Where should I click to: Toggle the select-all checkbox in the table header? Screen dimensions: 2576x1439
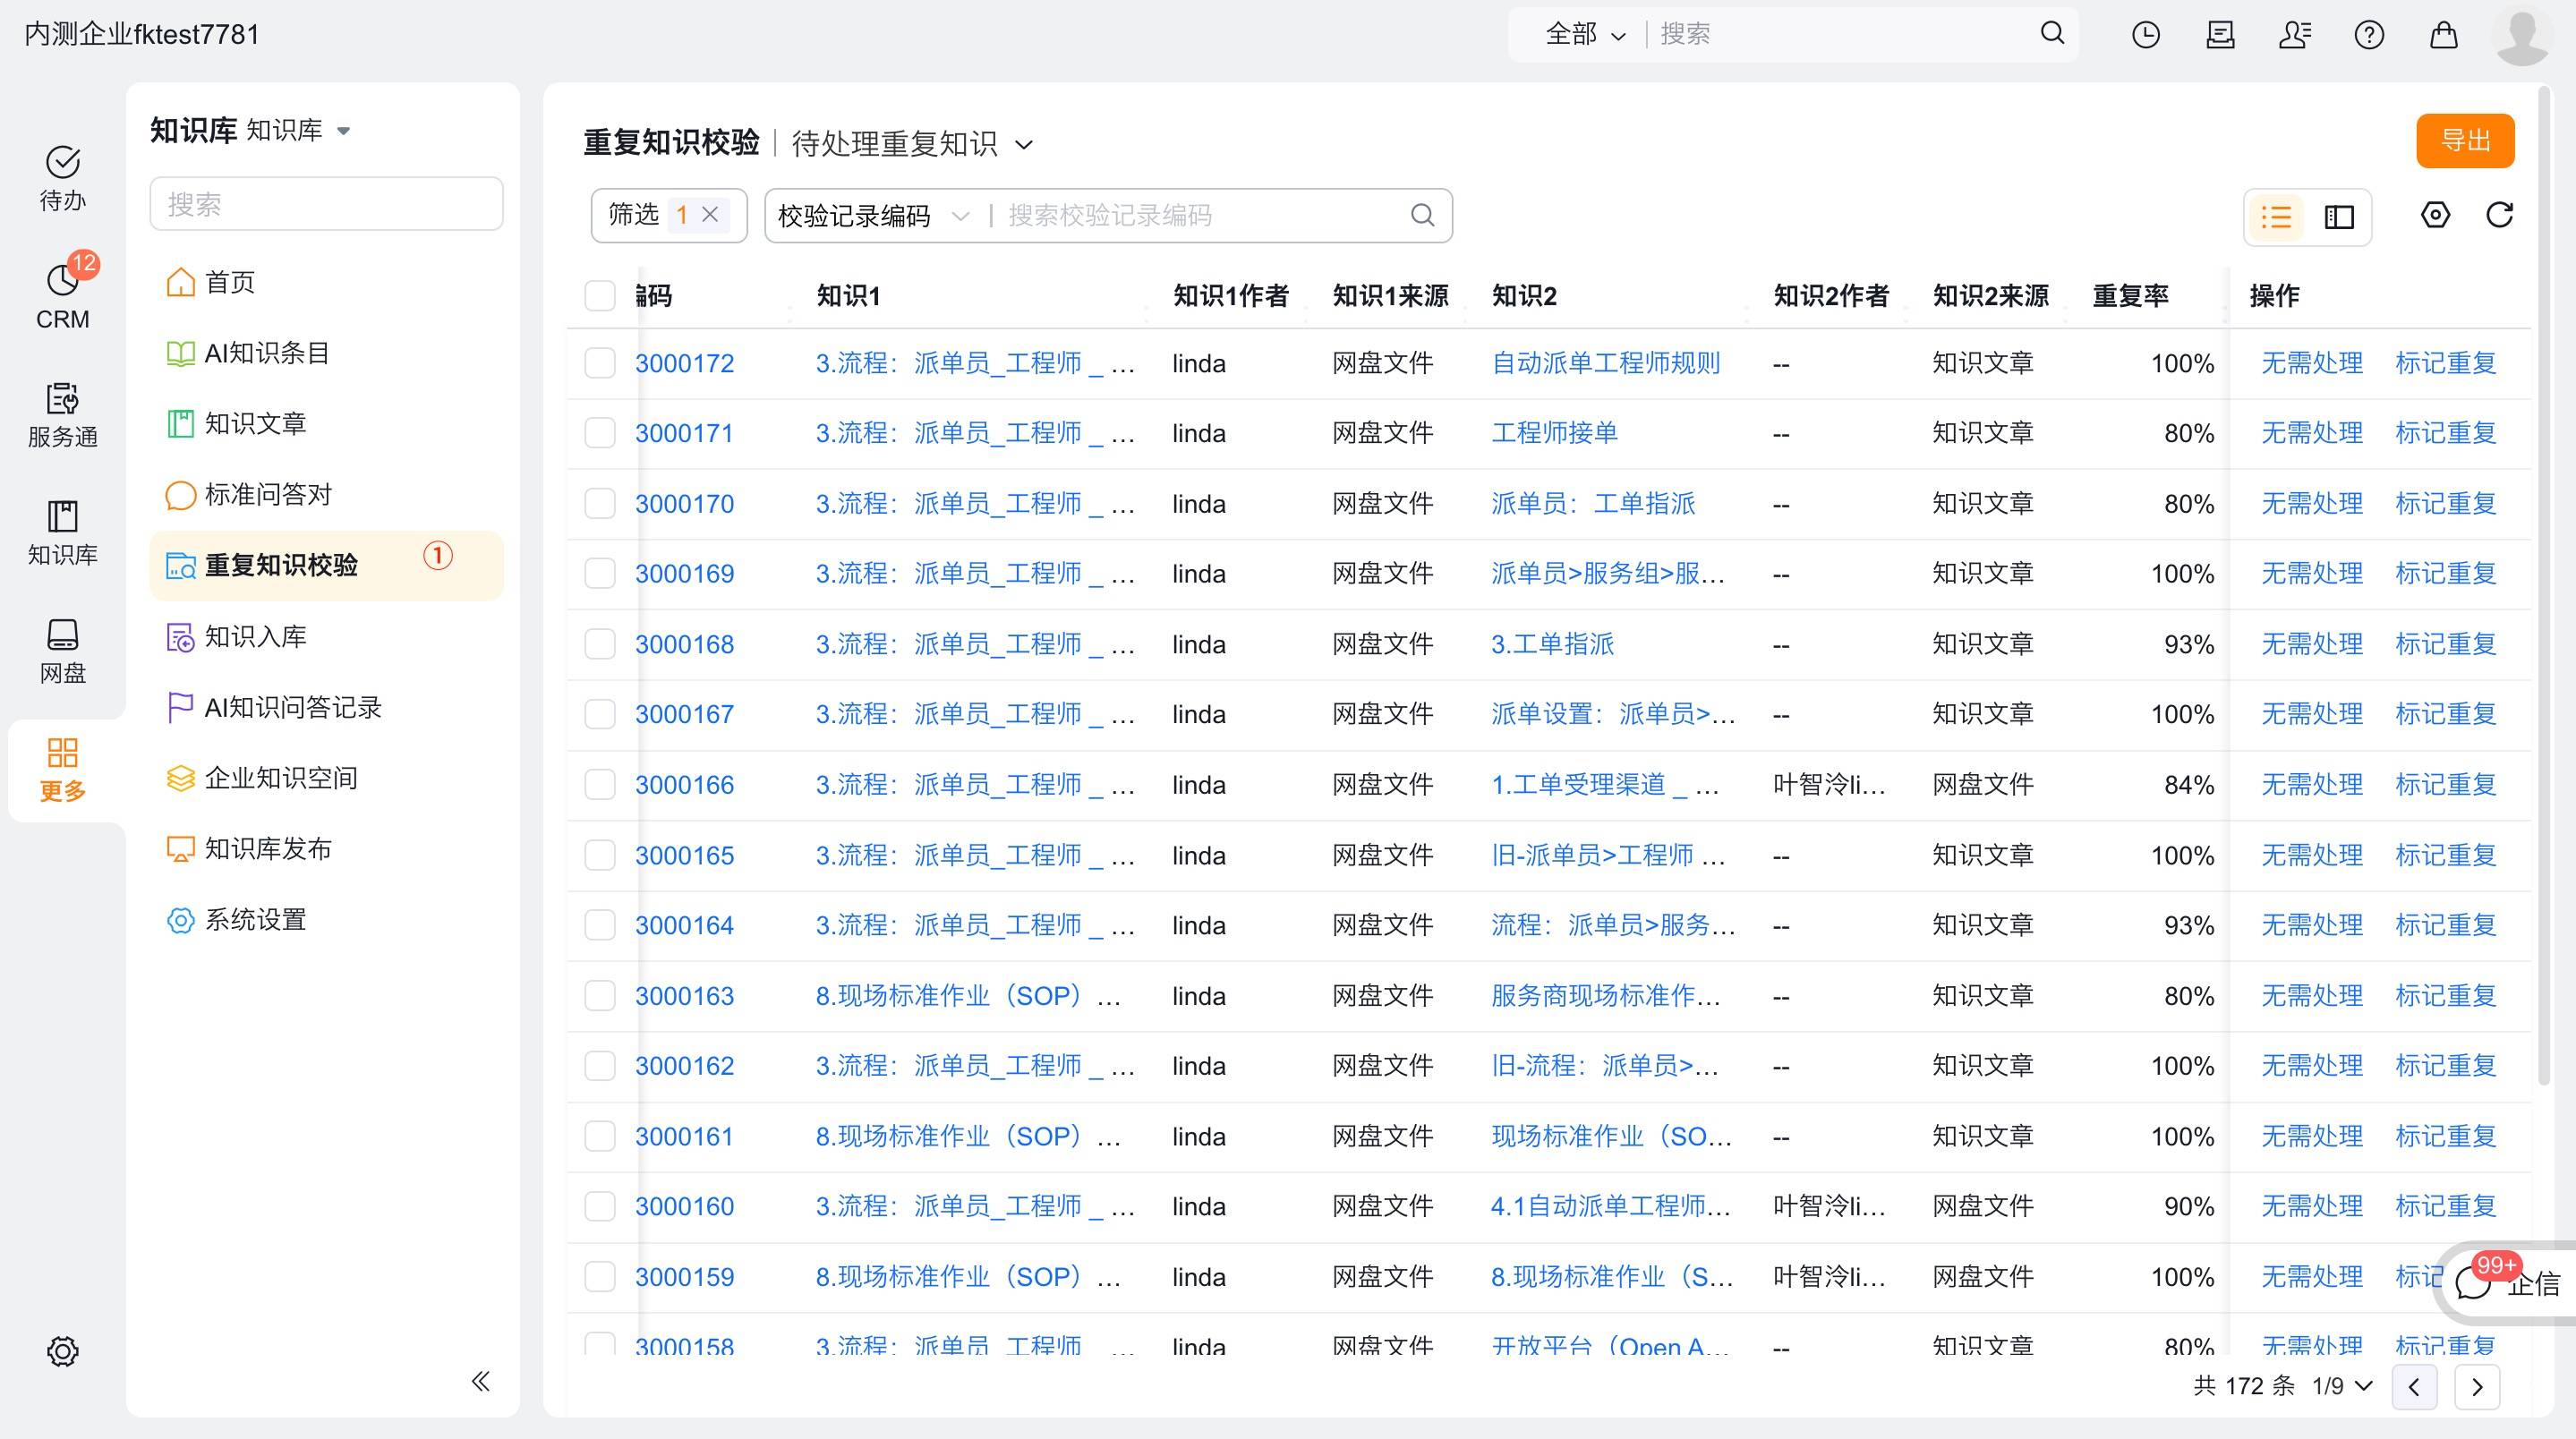point(599,296)
